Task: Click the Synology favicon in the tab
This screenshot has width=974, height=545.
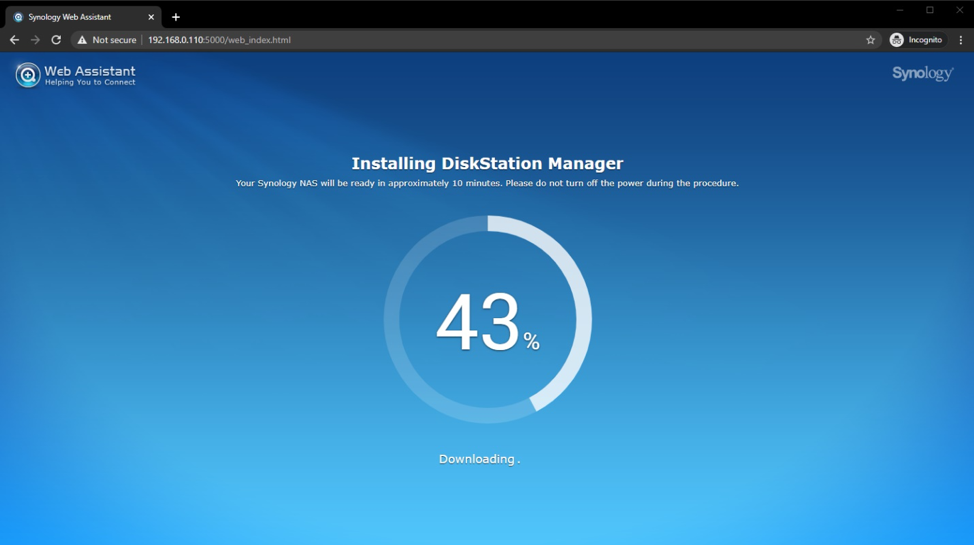Action: 18,17
